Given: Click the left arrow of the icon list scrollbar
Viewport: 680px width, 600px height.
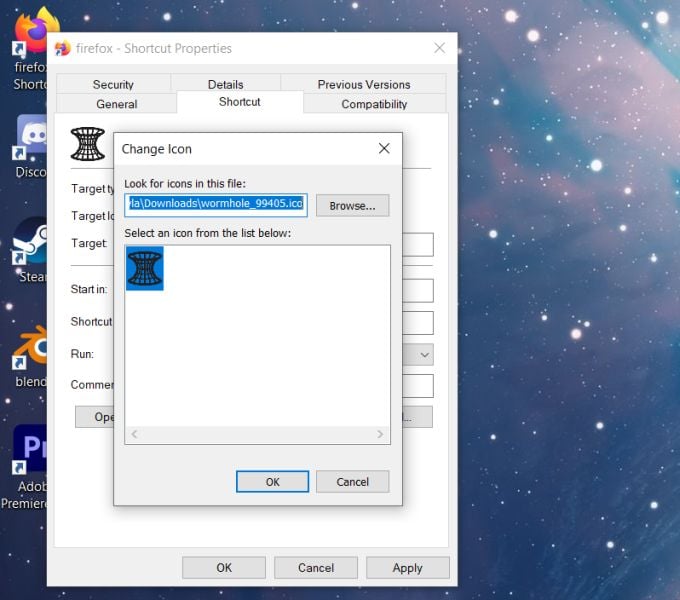Looking at the screenshot, I should 134,434.
